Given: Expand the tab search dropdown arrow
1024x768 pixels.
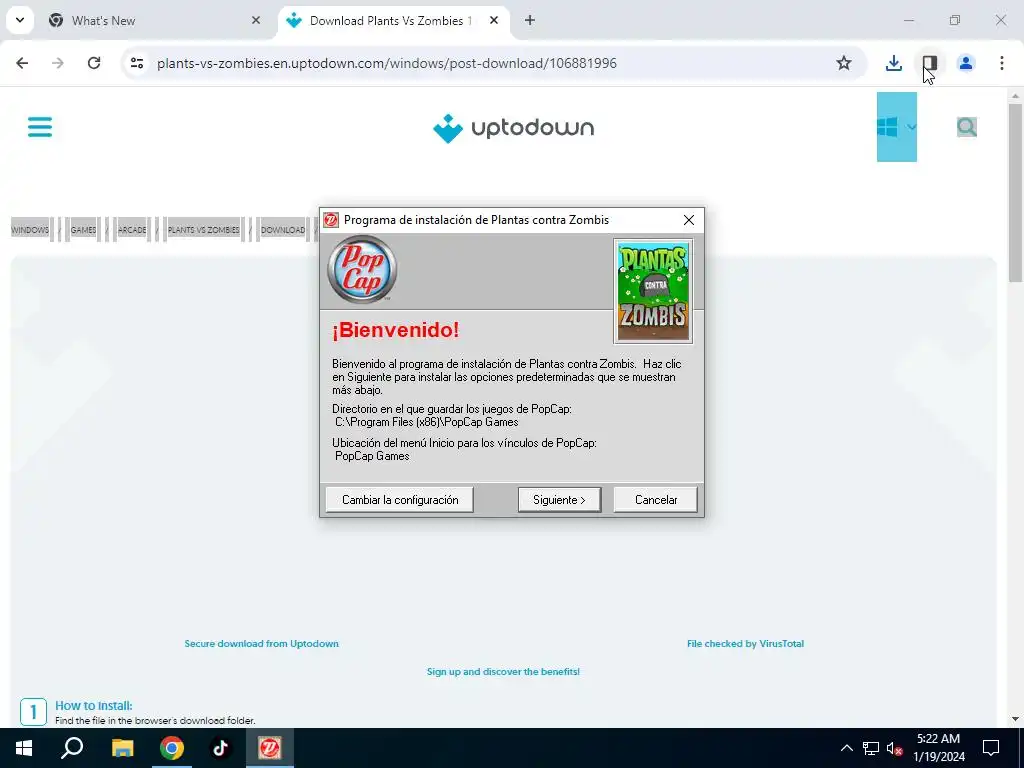Looking at the screenshot, I should point(20,20).
